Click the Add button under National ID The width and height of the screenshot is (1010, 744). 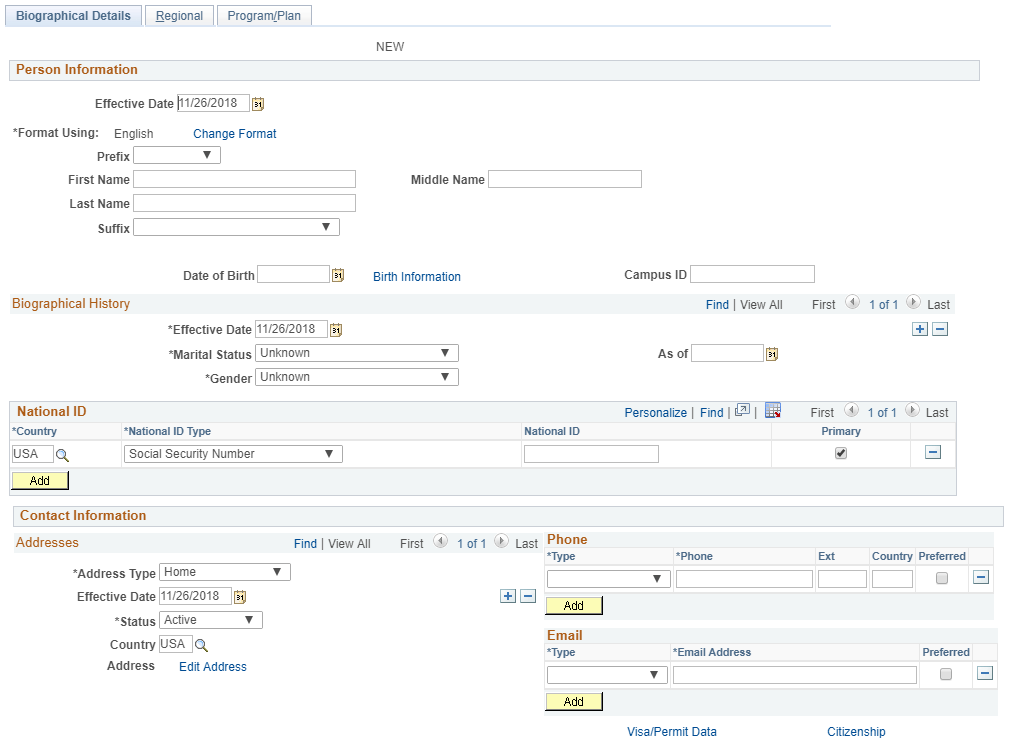[x=40, y=481]
